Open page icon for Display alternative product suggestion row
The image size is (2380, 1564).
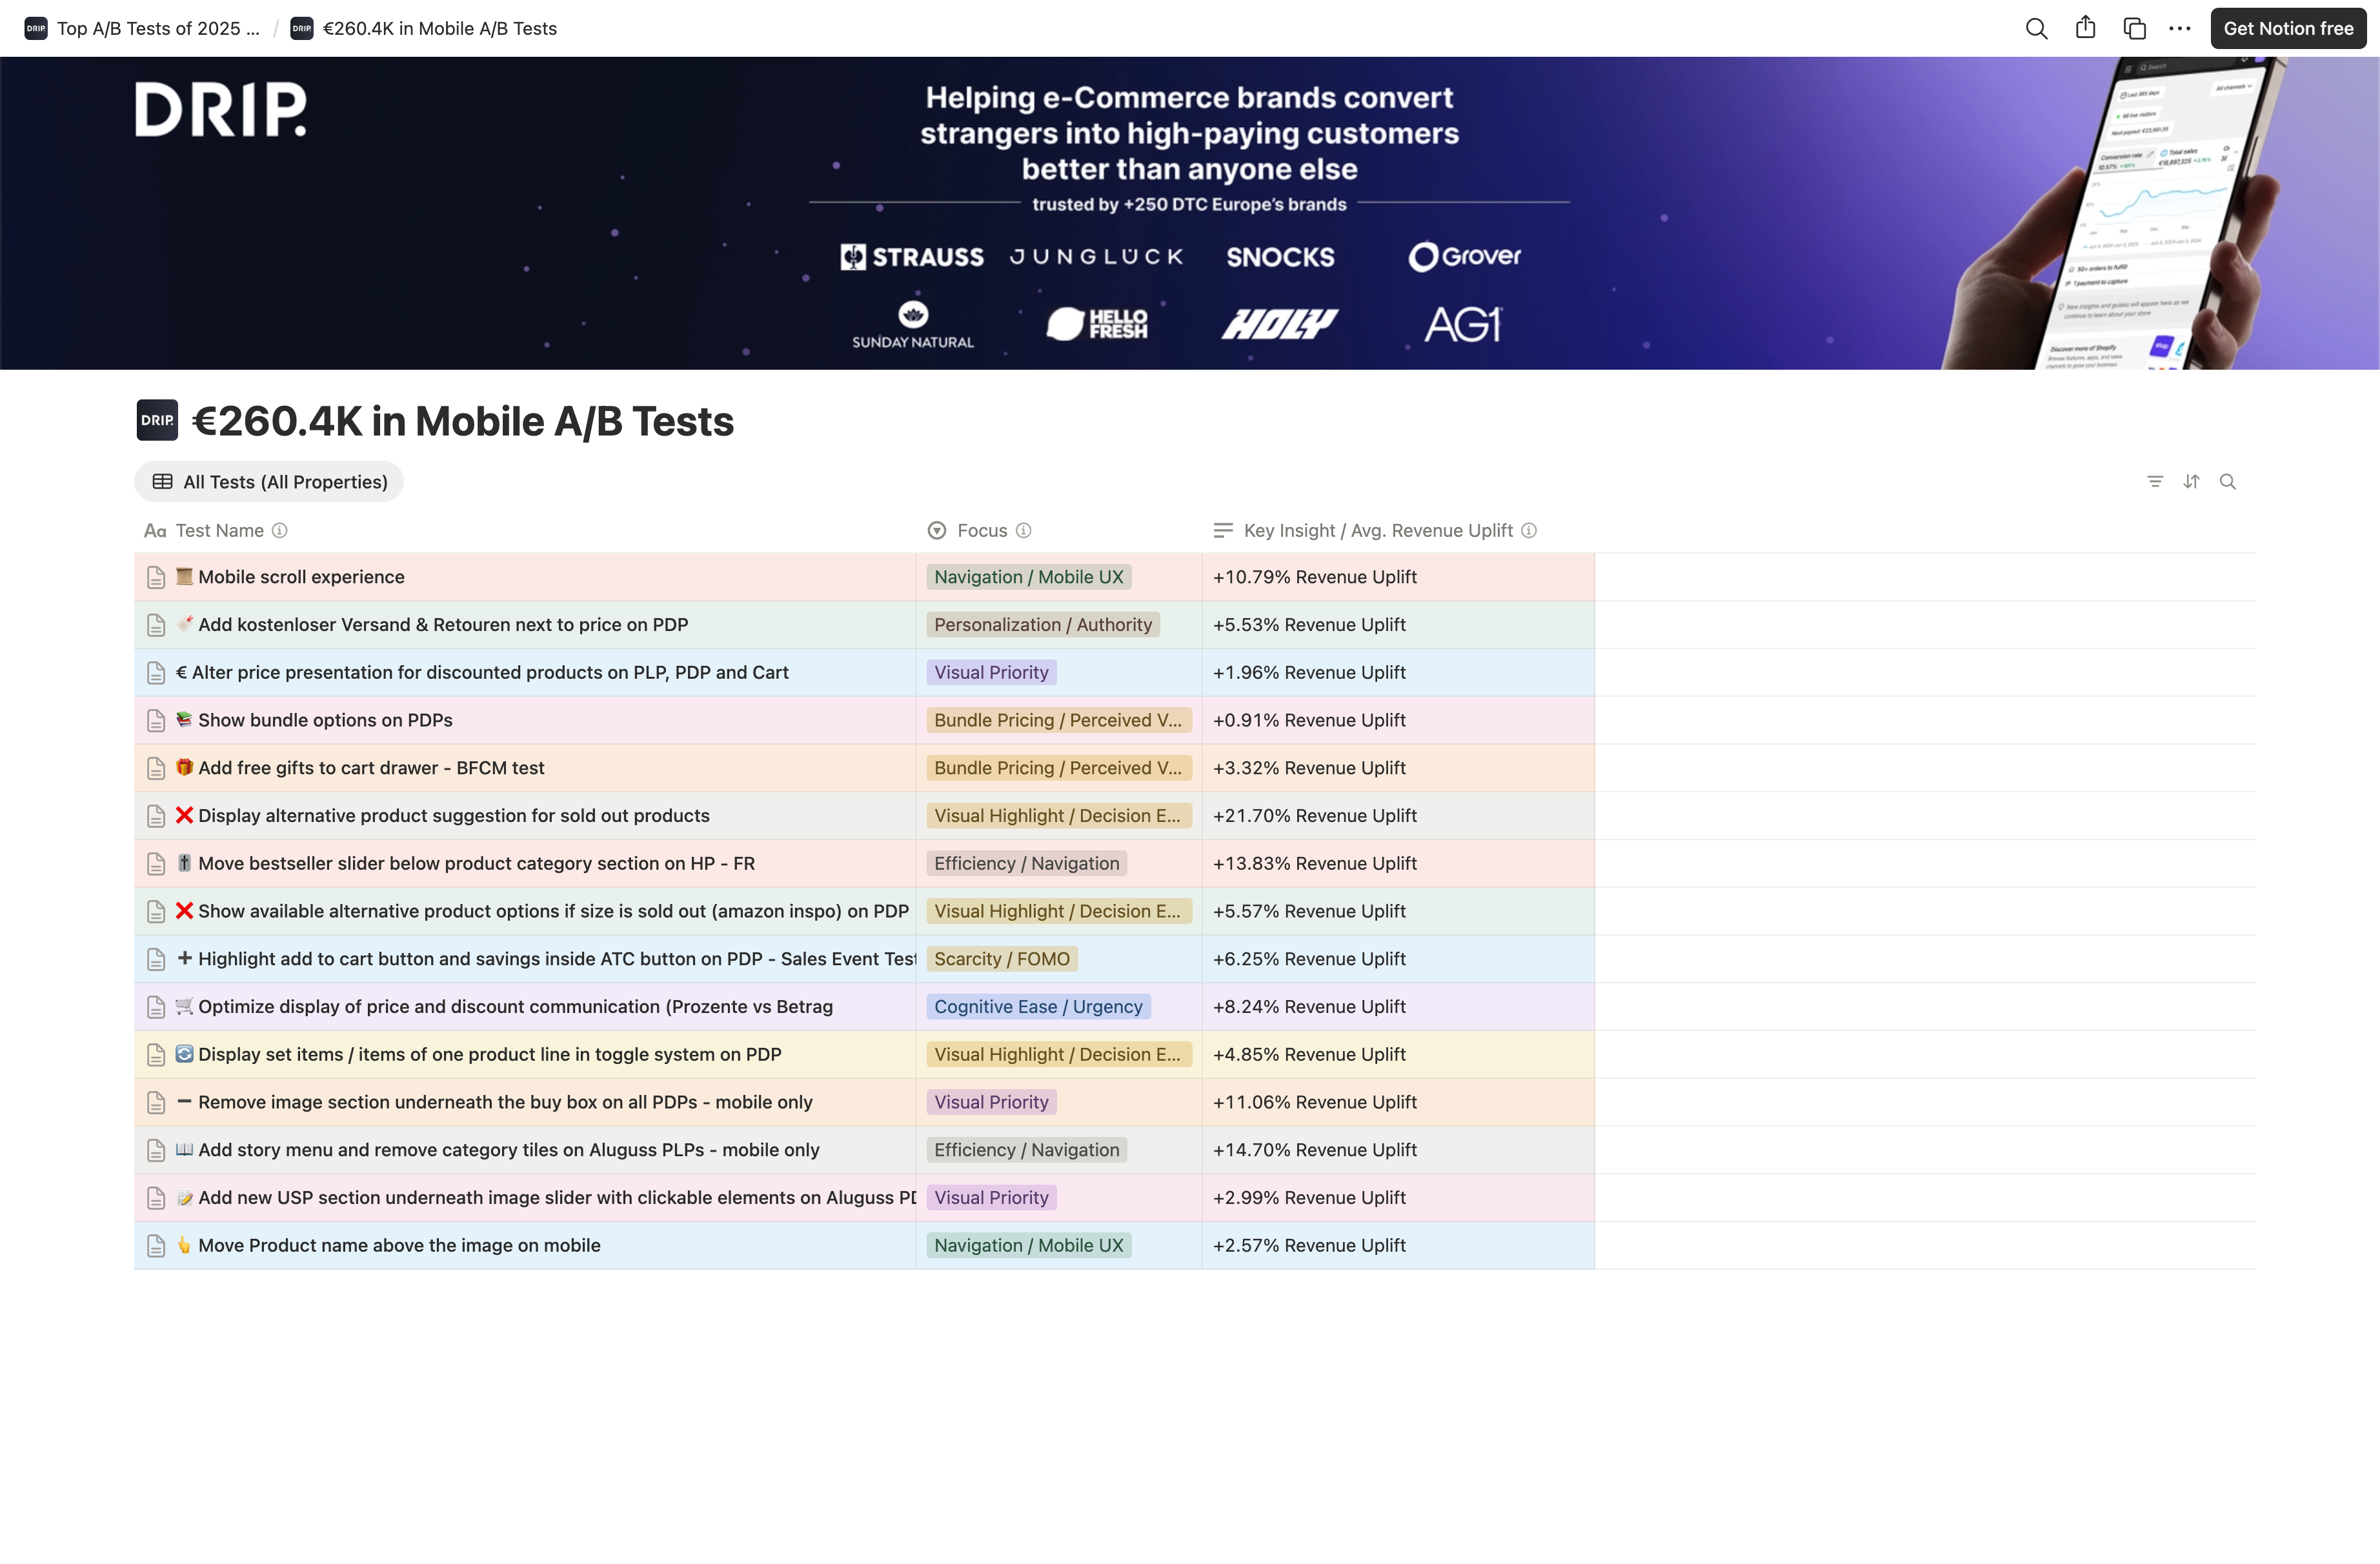[x=156, y=816]
